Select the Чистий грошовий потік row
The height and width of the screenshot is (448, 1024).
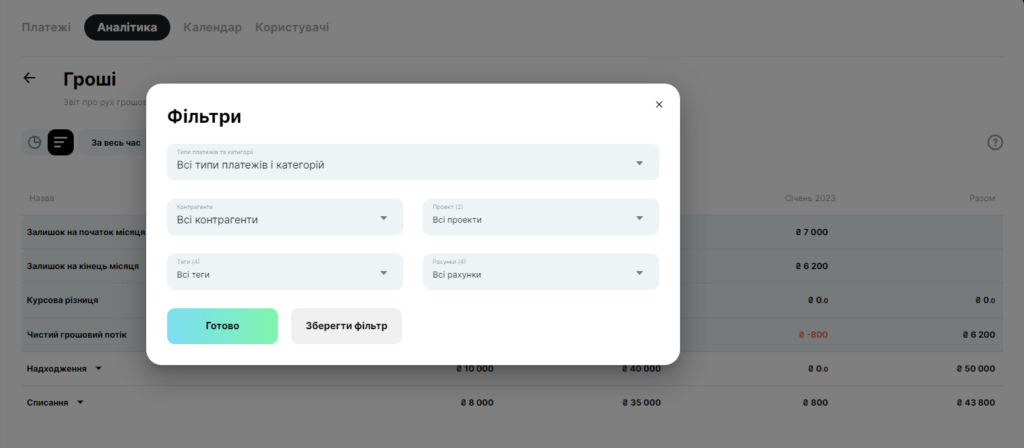pos(511,334)
